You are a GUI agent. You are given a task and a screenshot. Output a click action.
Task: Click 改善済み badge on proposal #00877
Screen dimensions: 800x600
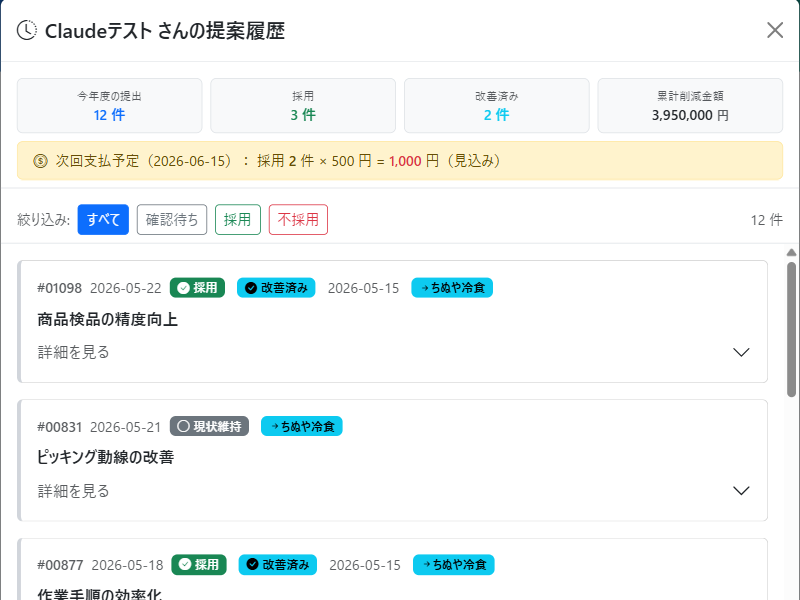(x=278, y=565)
